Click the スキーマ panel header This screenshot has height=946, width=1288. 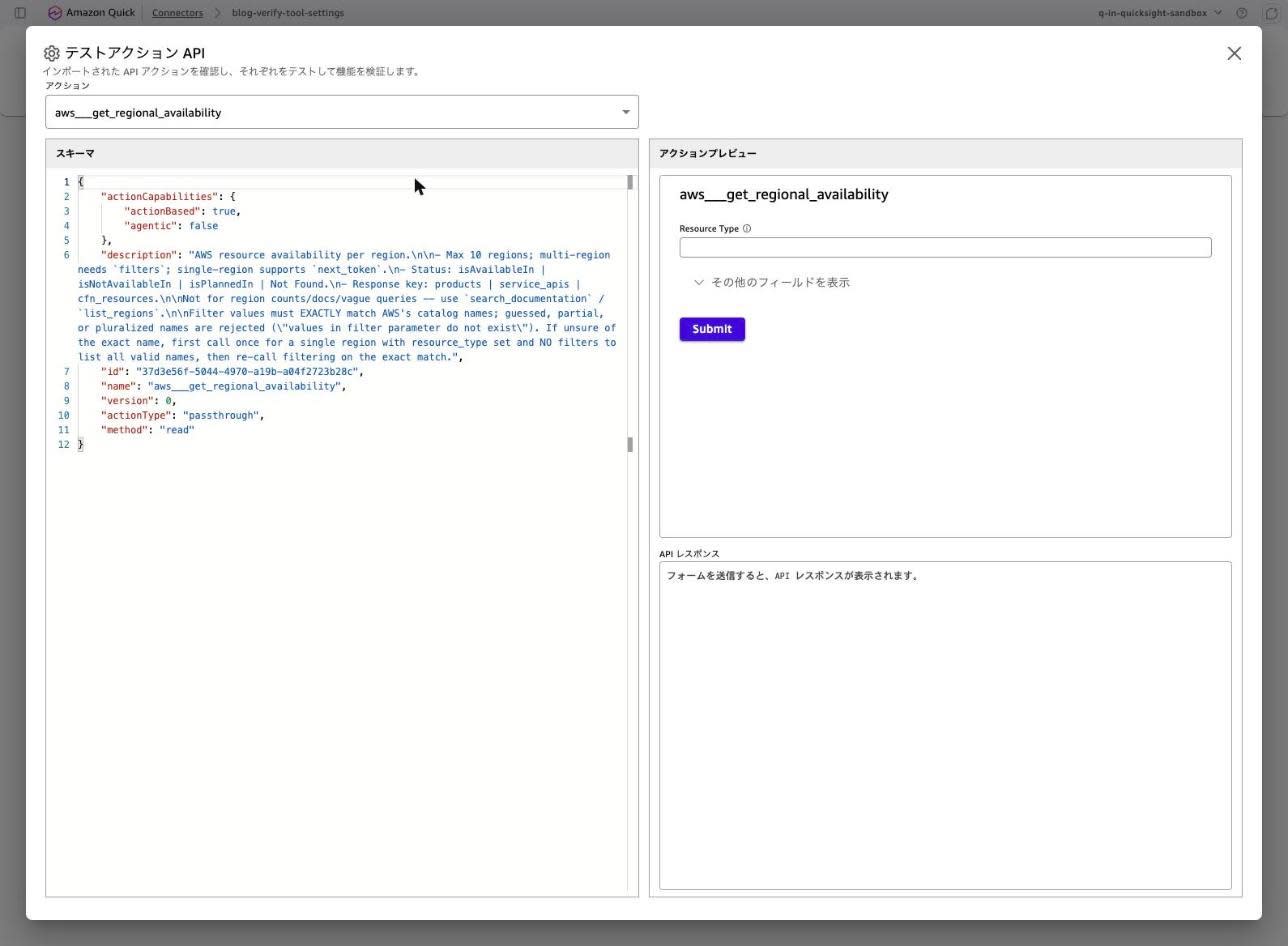341,153
